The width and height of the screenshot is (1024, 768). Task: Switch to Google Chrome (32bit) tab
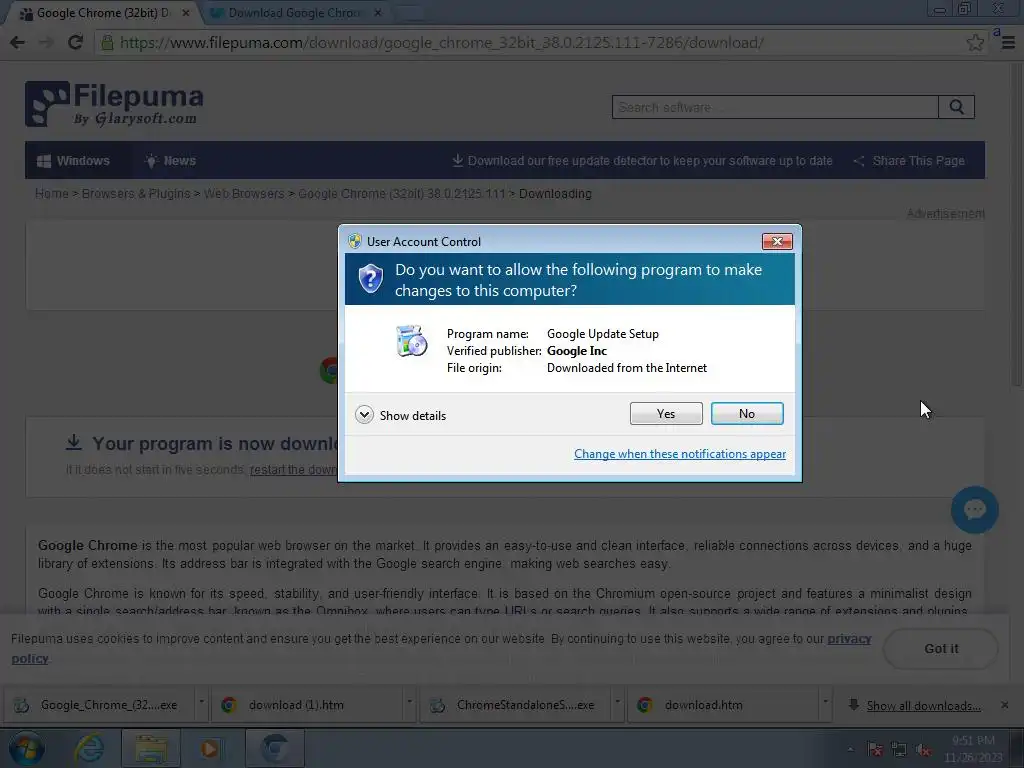click(x=101, y=13)
